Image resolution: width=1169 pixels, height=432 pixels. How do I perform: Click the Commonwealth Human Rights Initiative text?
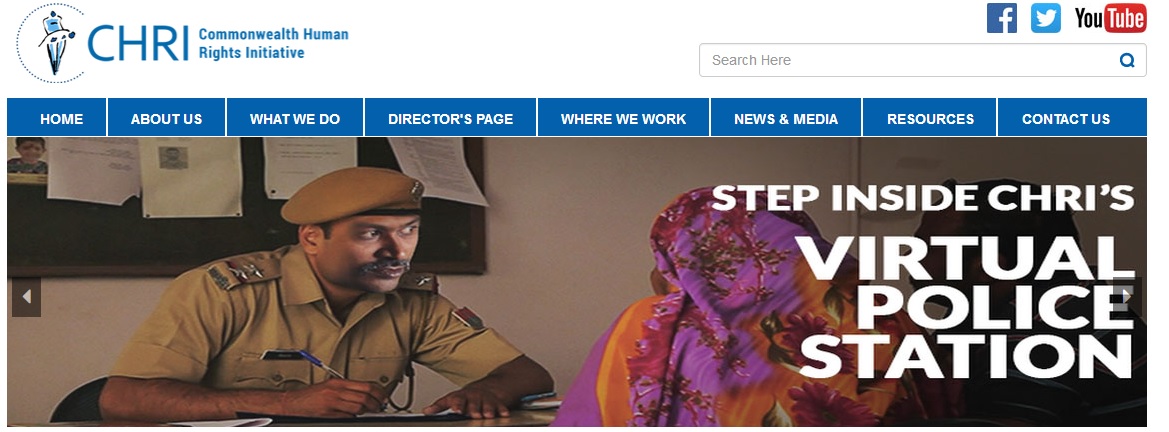point(273,43)
